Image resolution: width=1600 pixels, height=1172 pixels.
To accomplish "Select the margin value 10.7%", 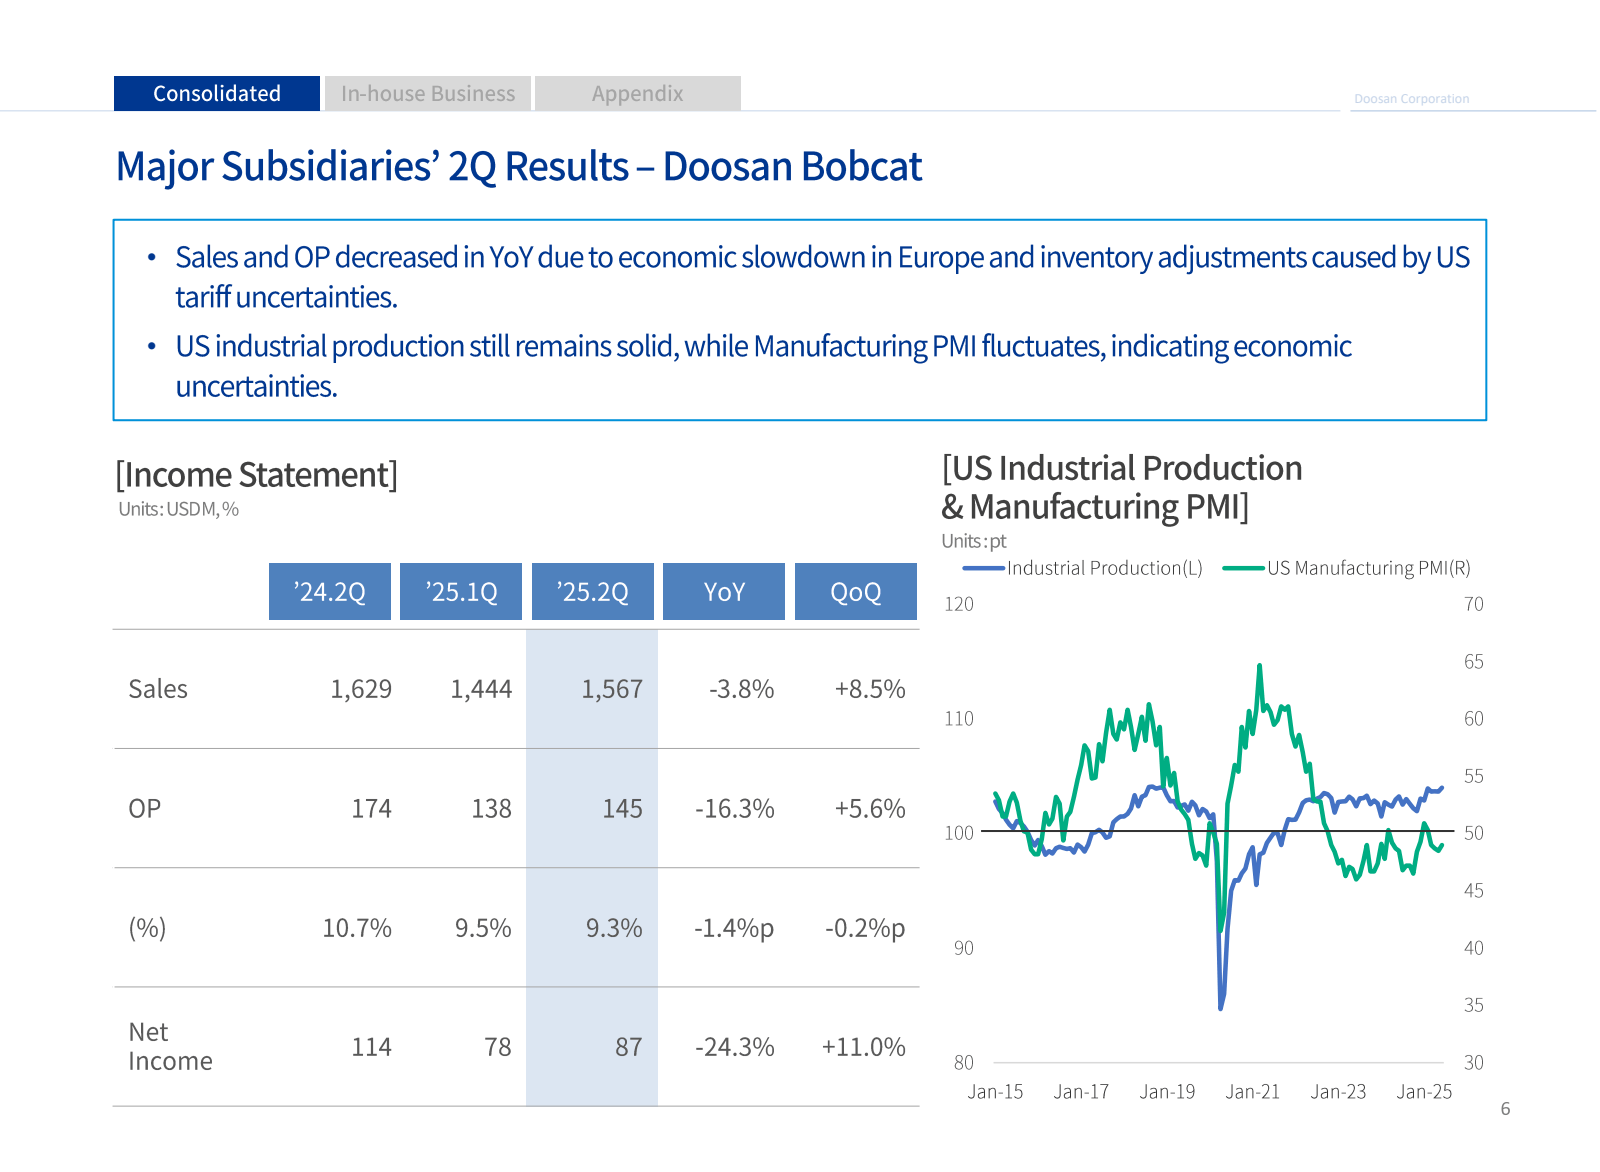I will click(357, 928).
